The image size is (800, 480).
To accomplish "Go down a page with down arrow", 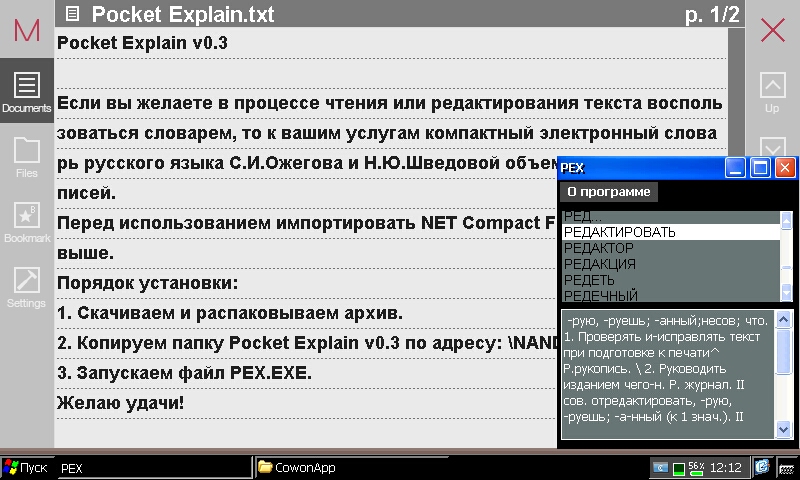I will pyautogui.click(x=772, y=147).
